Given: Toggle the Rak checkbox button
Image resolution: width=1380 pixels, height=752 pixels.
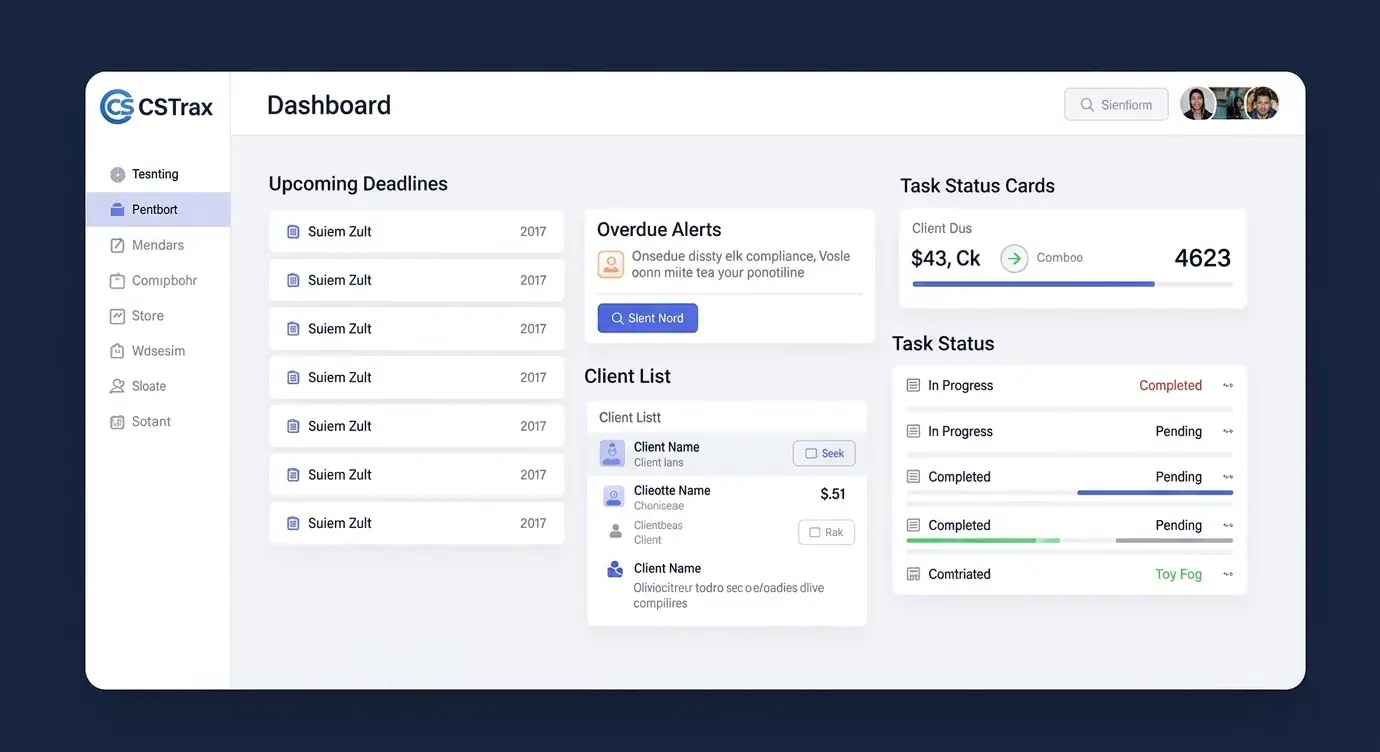Looking at the screenshot, I should (826, 533).
